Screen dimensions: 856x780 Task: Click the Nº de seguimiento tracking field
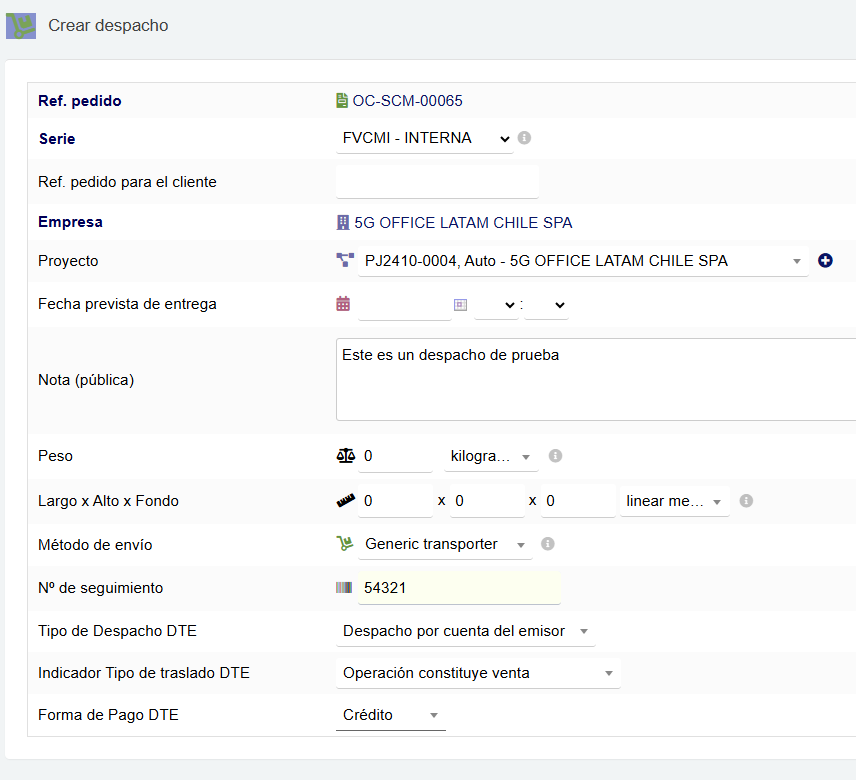458,588
